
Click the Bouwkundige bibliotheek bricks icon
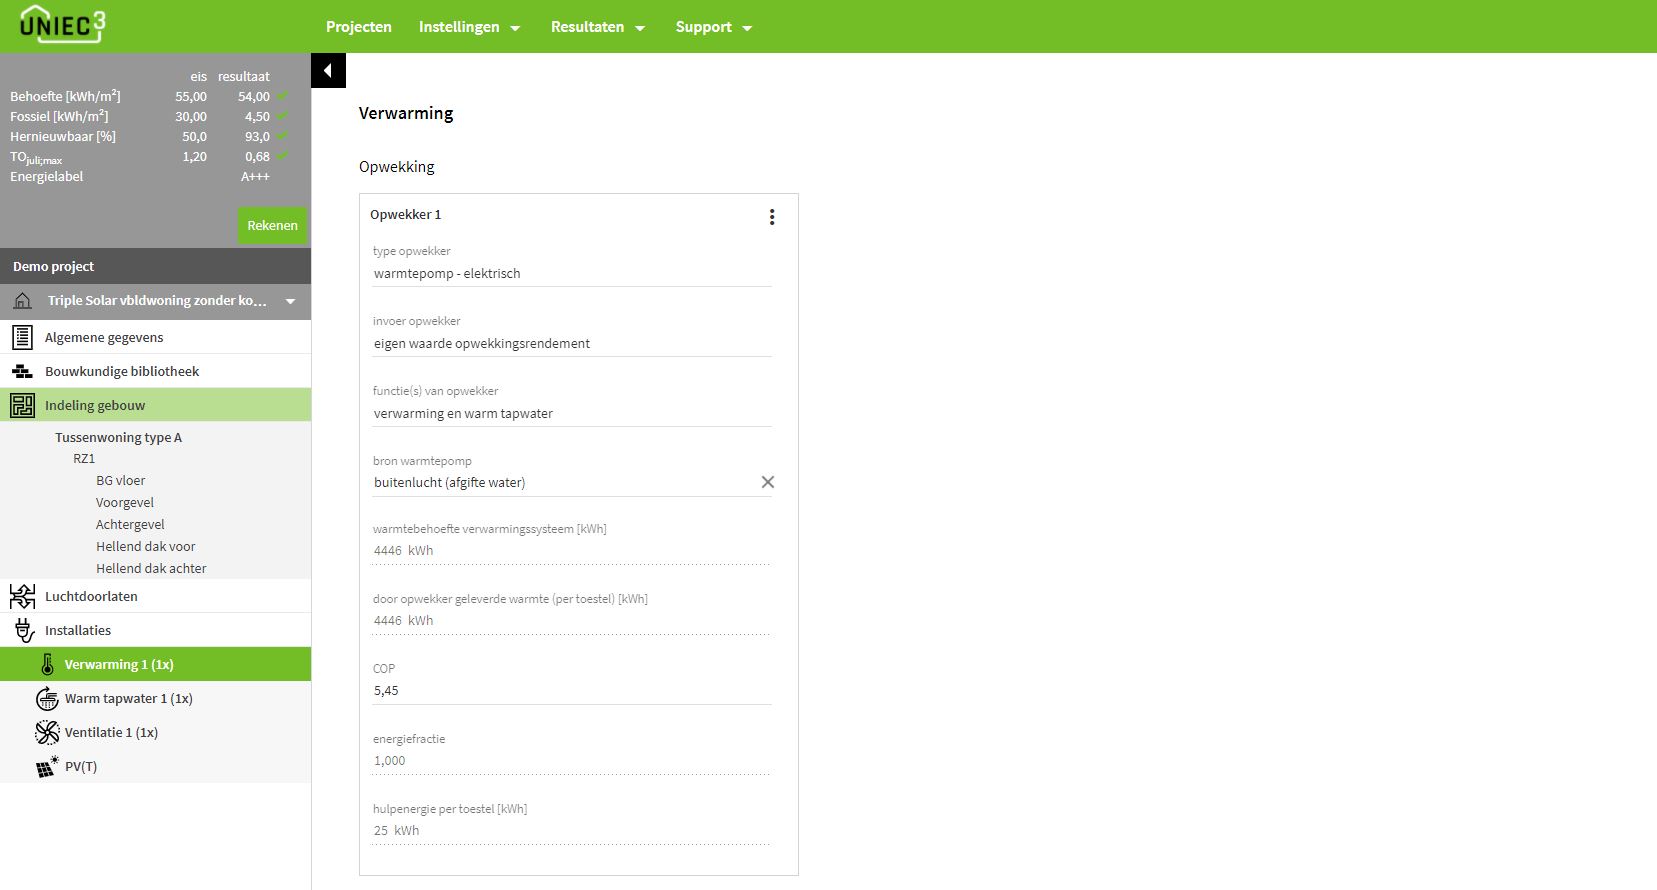pos(22,372)
